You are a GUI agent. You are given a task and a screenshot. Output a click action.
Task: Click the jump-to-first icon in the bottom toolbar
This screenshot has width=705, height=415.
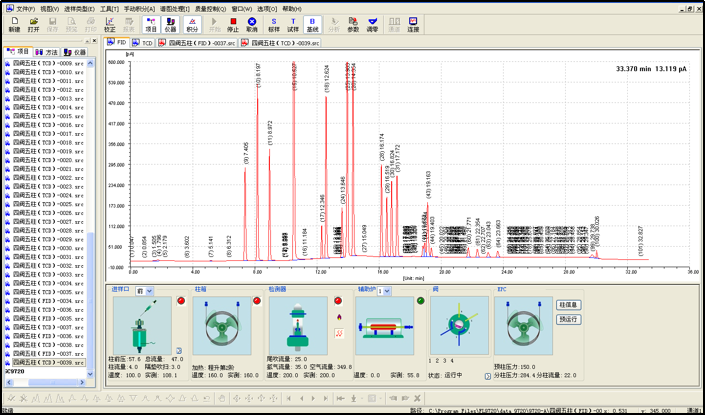289,398
